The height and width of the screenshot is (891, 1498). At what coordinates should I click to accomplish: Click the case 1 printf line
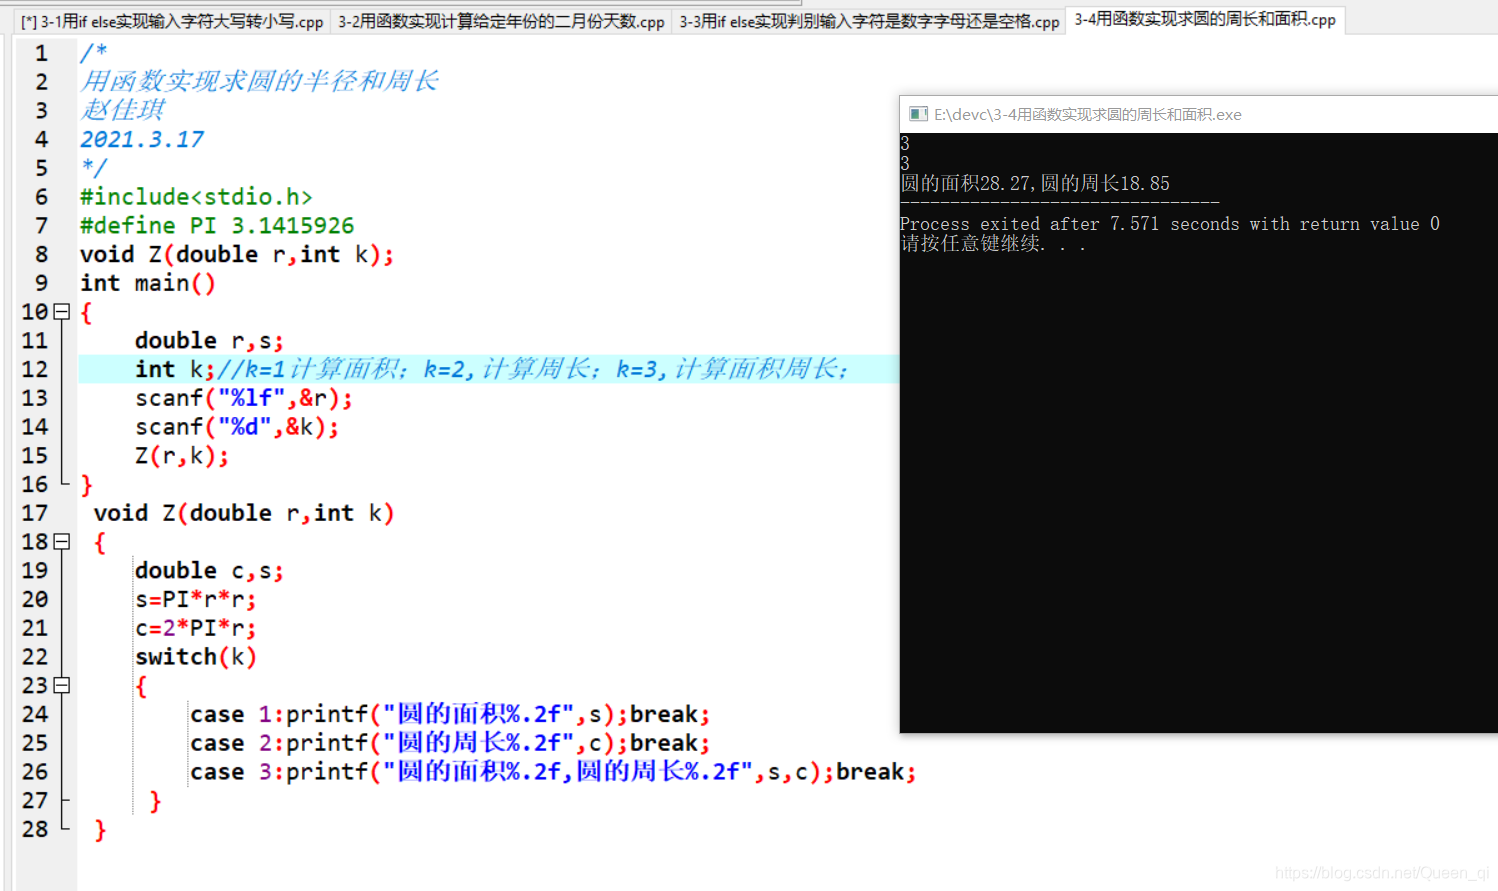click(450, 714)
